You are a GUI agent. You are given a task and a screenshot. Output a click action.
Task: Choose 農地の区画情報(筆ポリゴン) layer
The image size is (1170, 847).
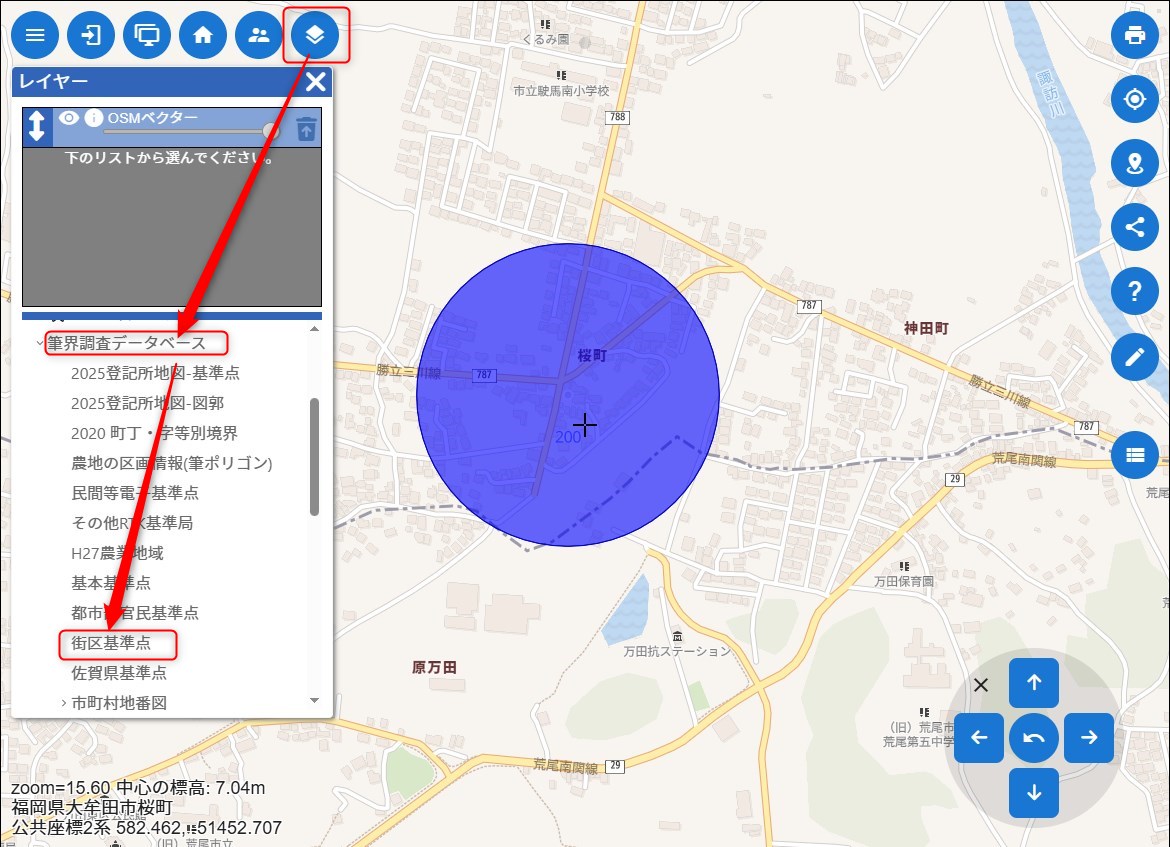[172, 463]
